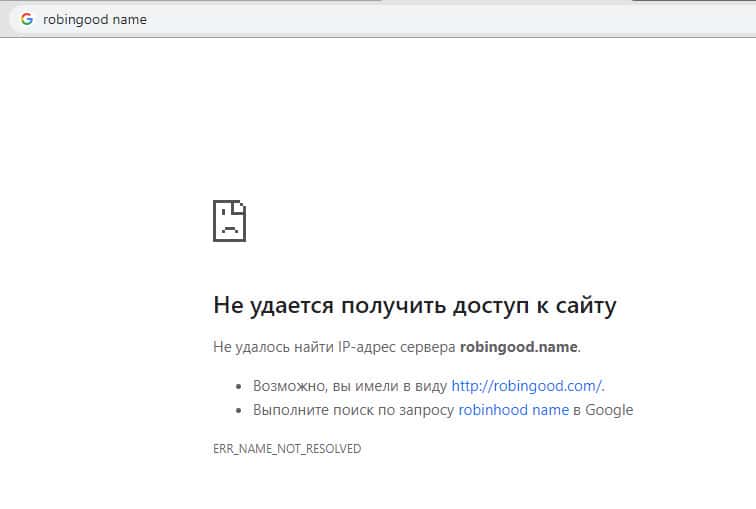Open the "robinhood name" search suggestion link
The image size is (756, 509).
point(513,409)
